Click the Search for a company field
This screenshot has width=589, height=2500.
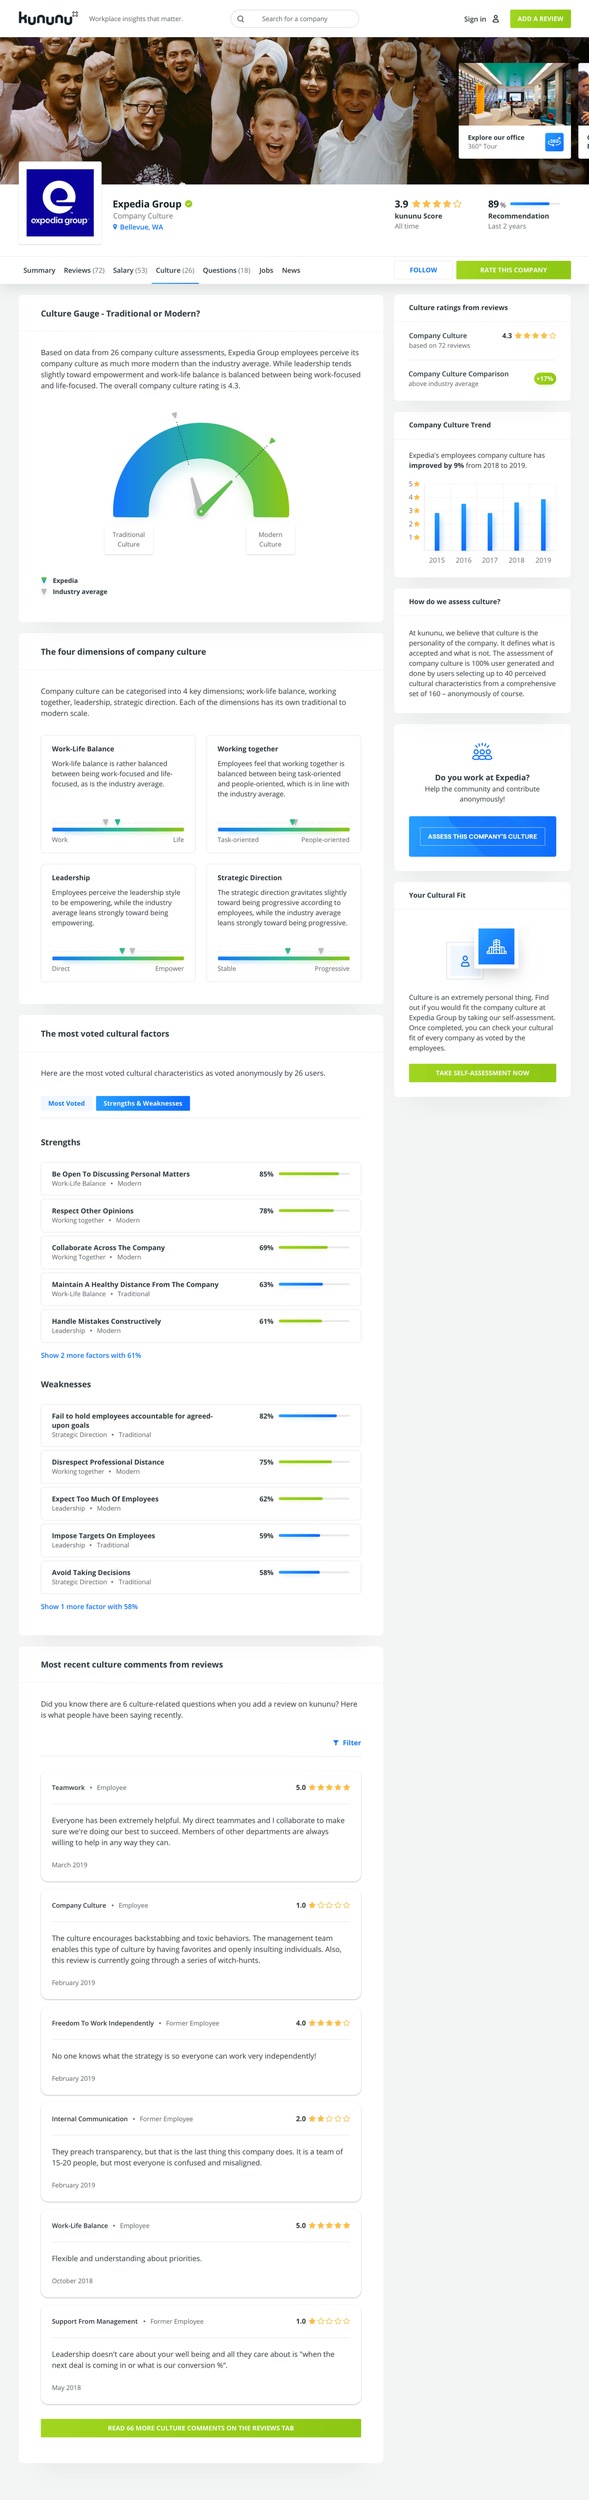point(295,19)
